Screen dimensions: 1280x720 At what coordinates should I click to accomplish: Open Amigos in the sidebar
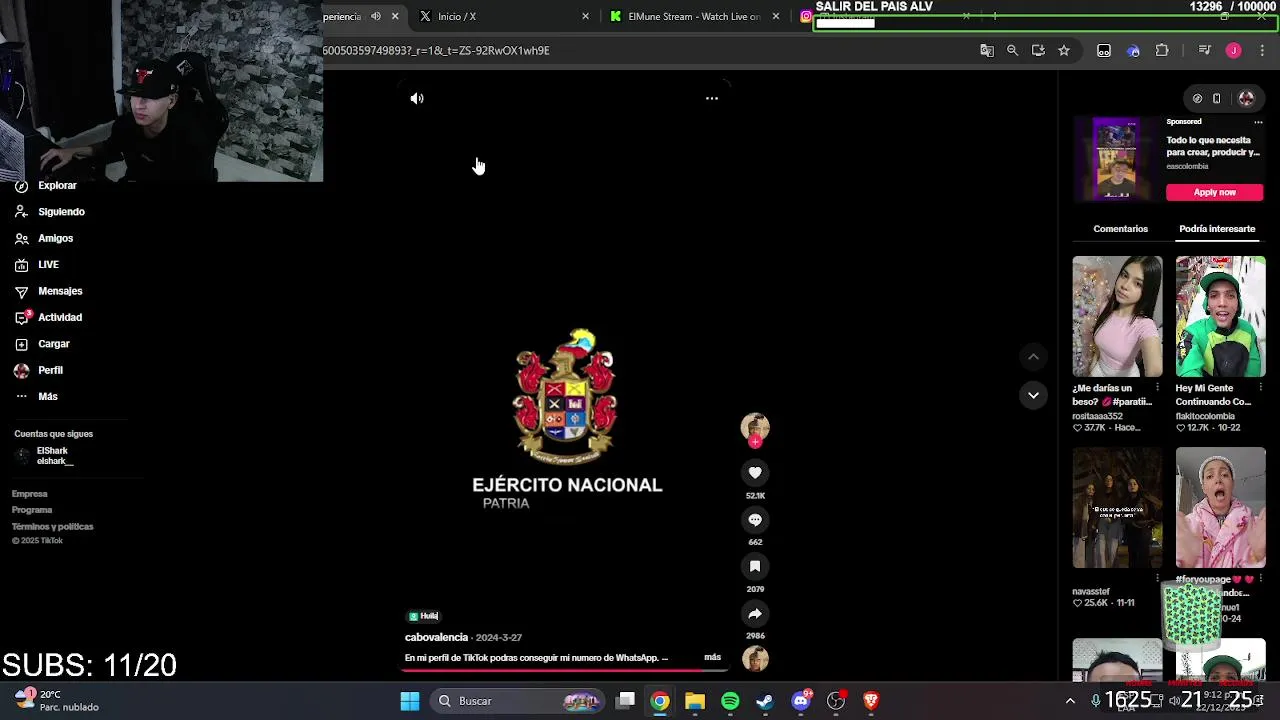coord(44,238)
